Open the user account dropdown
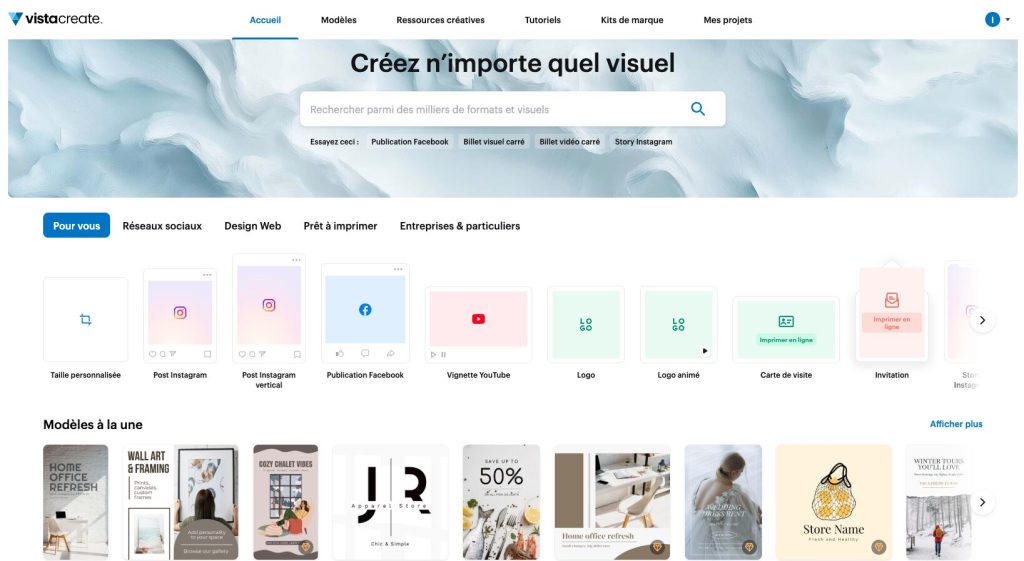The width and height of the screenshot is (1024, 561). point(997,19)
